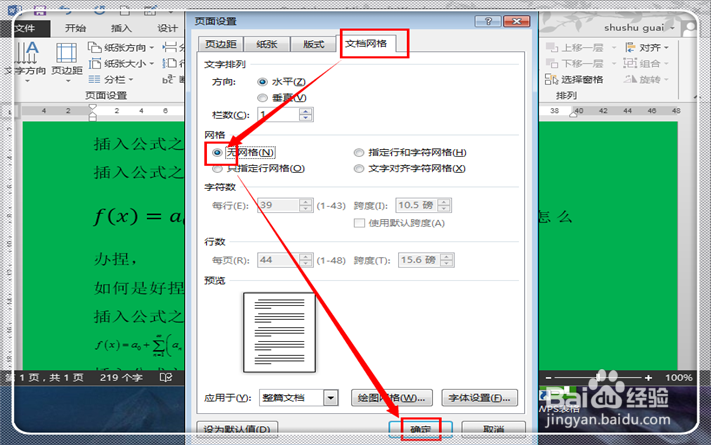Click the page preview thumbnail
The image size is (711, 445).
[x=279, y=333]
